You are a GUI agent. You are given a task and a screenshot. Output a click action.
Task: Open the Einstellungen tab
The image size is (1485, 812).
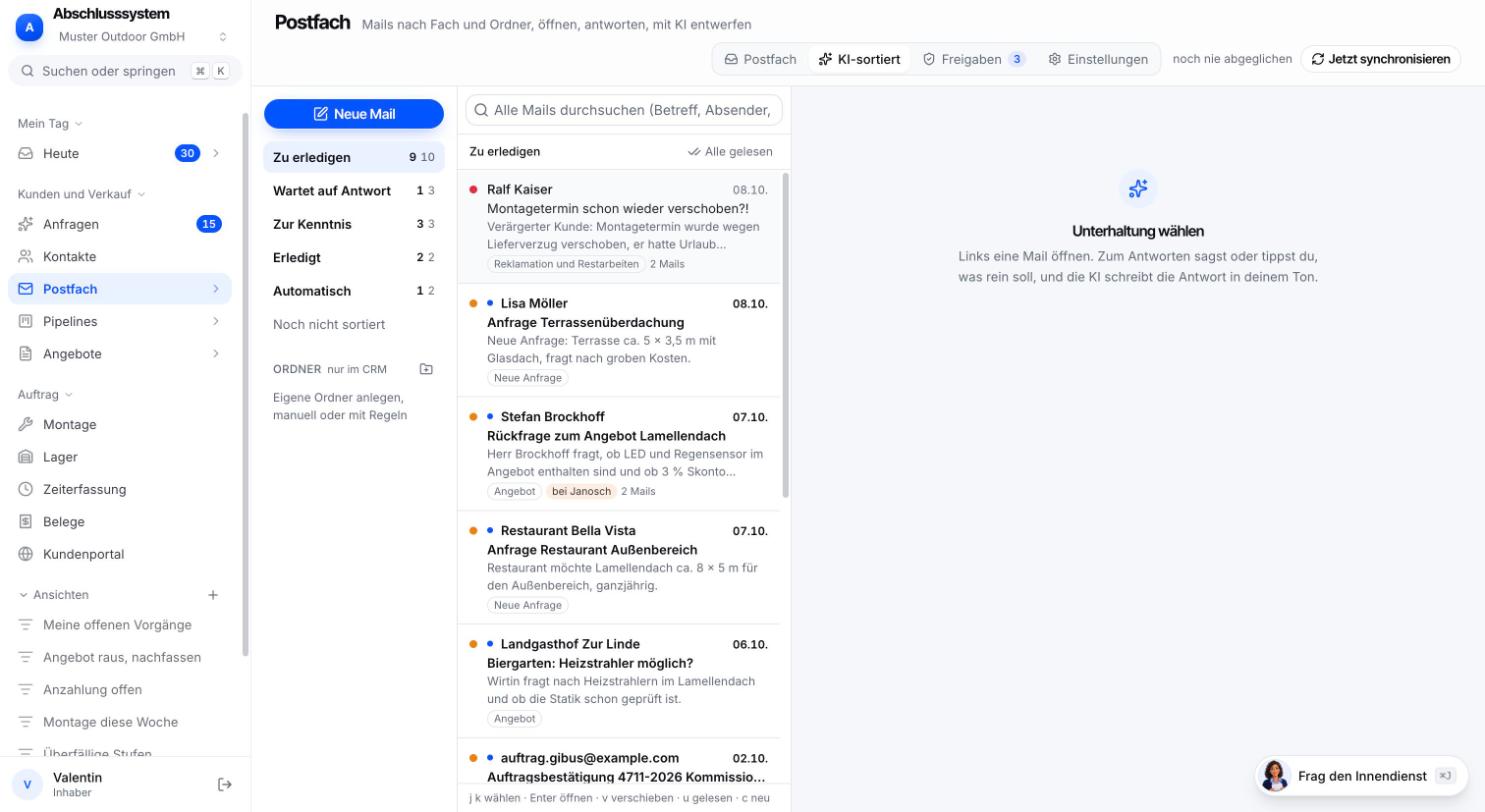point(1098,59)
